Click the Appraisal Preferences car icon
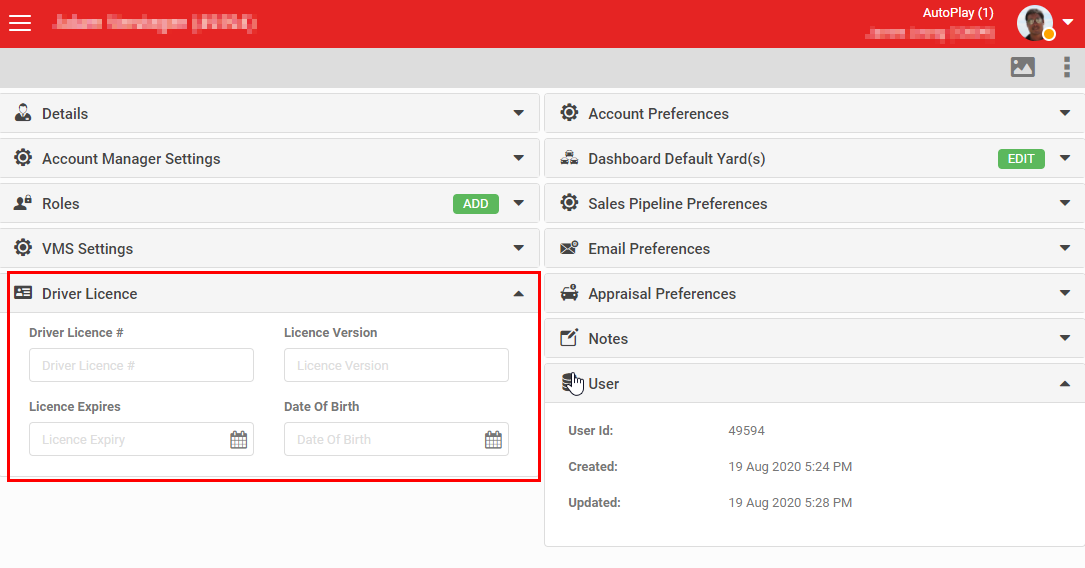The height and width of the screenshot is (568, 1085). tap(569, 293)
